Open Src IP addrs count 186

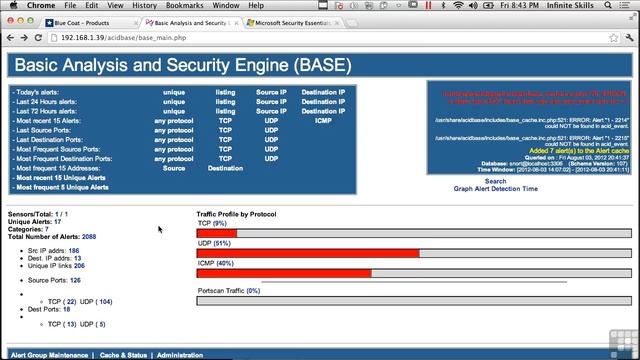pos(74,251)
